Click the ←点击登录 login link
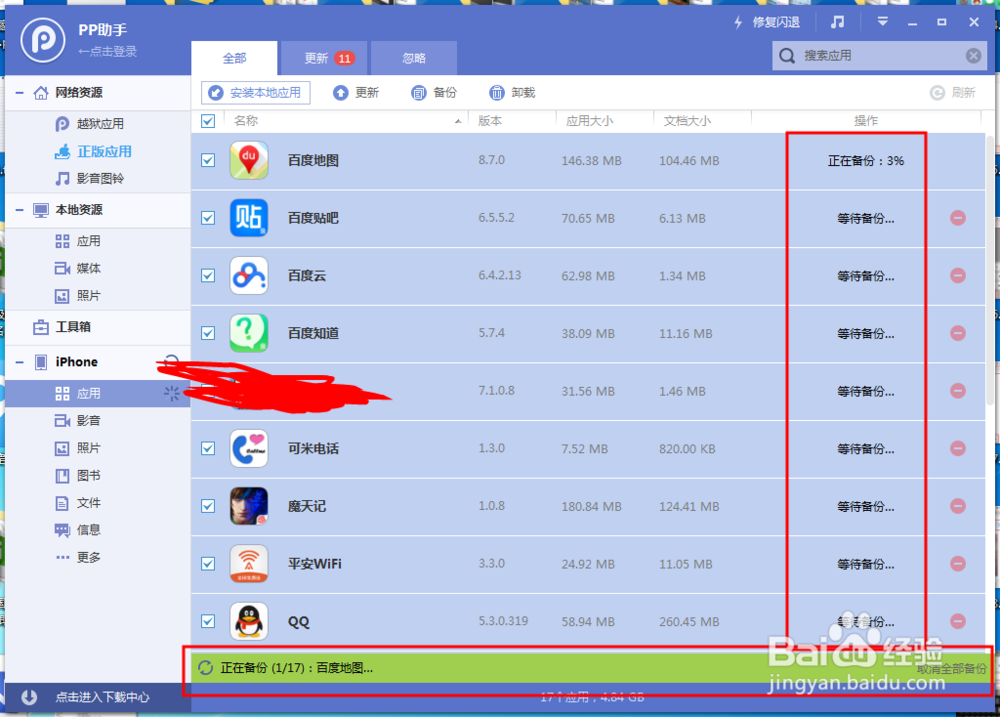Viewport: 1000px width, 717px height. [107, 52]
